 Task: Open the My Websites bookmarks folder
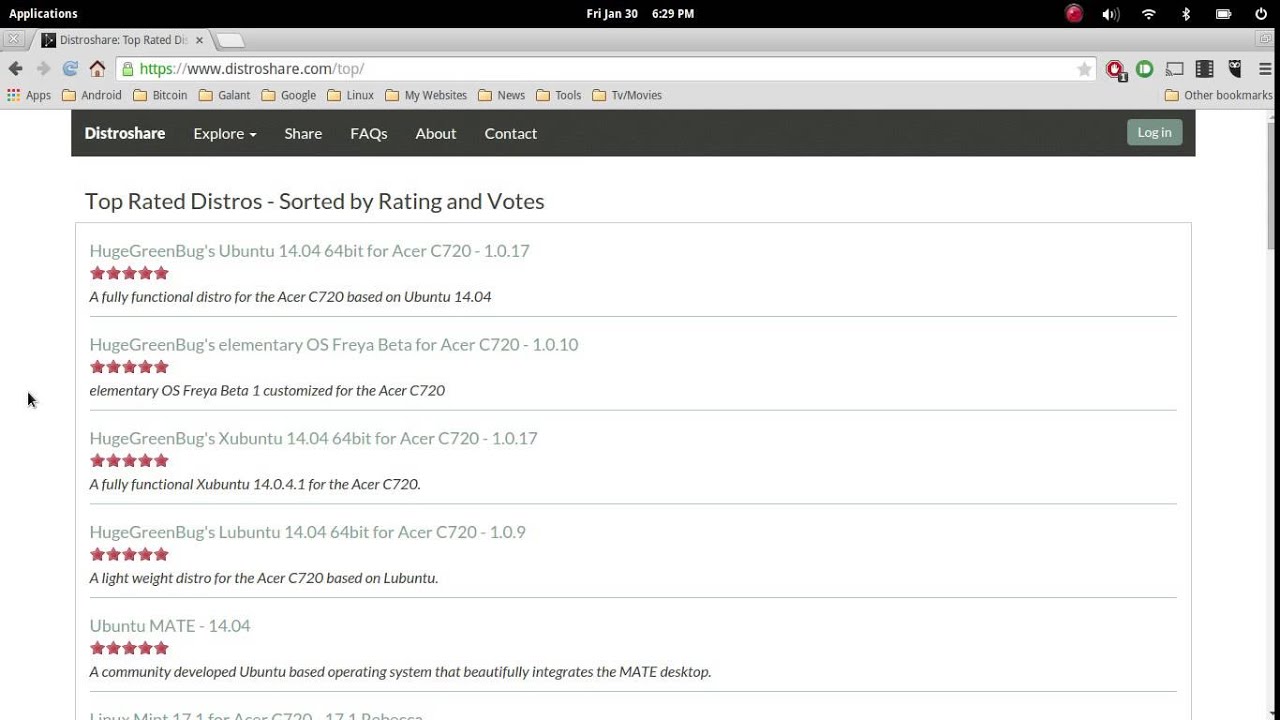pos(426,95)
